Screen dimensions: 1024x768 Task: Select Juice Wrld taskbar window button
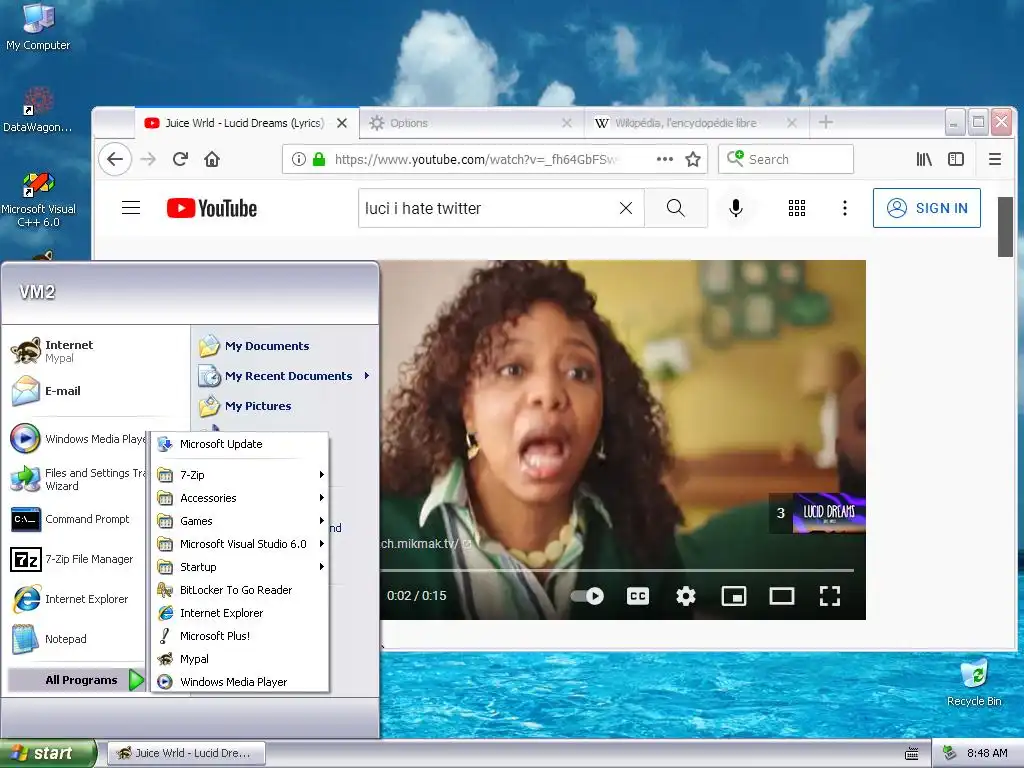(186, 753)
